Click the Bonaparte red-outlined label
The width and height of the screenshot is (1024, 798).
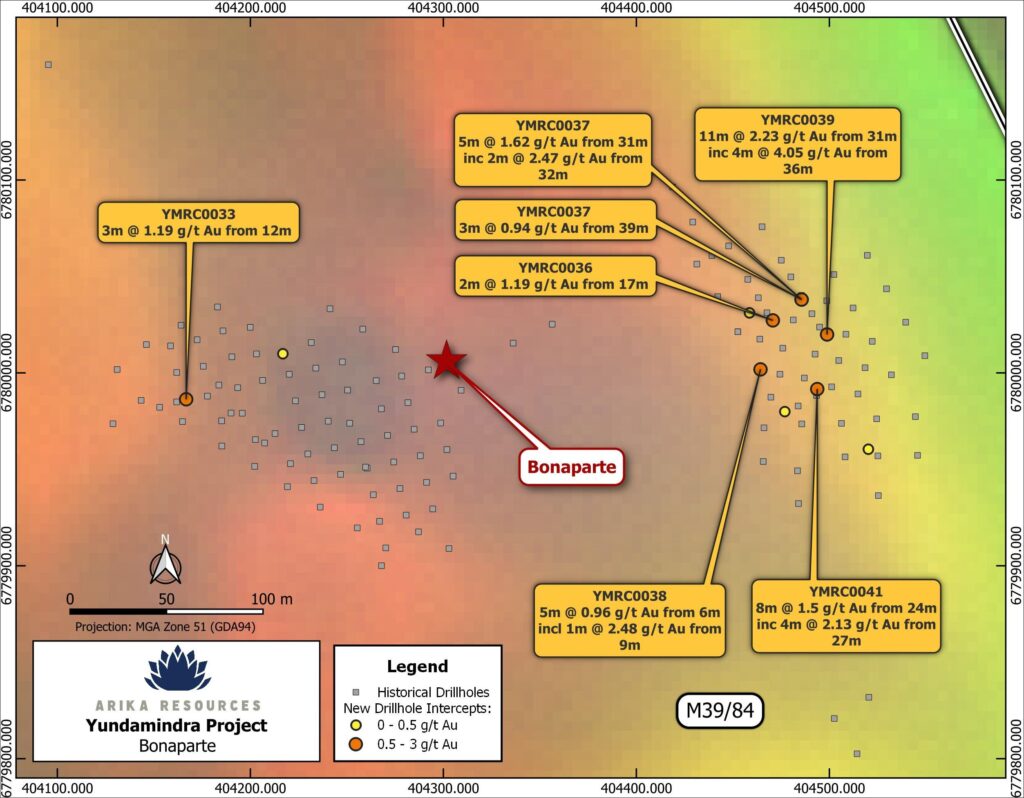click(x=571, y=466)
